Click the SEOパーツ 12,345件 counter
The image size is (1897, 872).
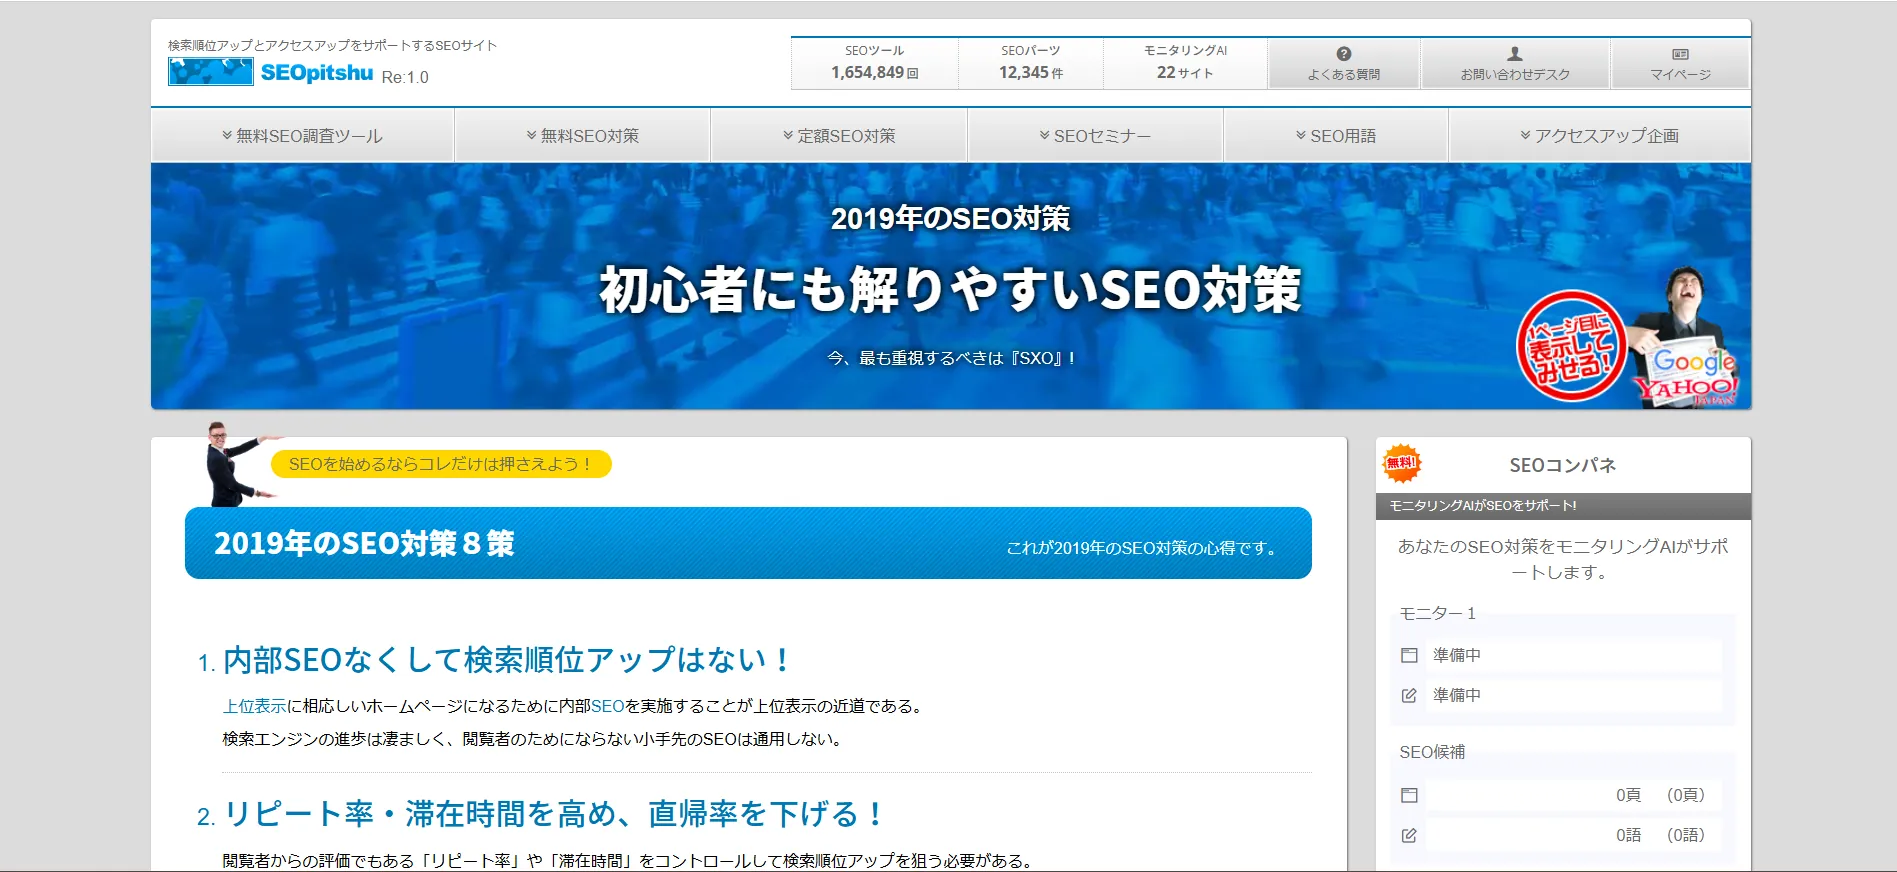click(x=1031, y=63)
